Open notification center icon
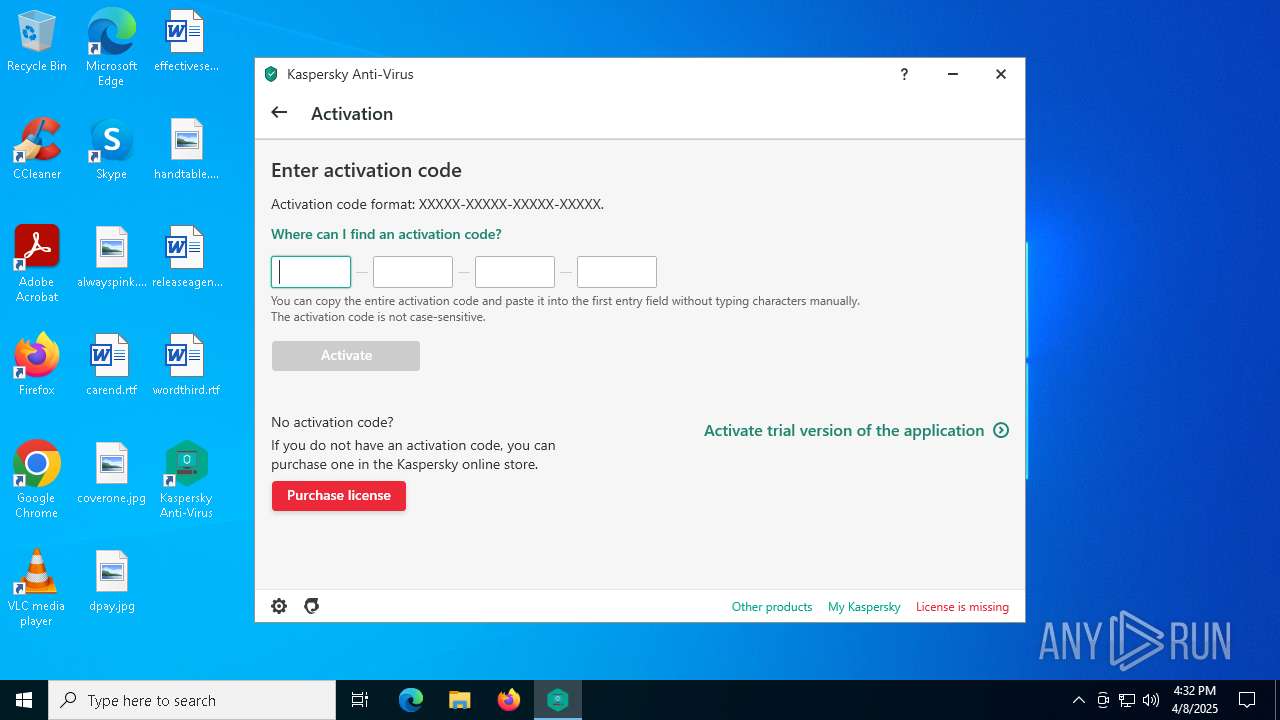This screenshot has height=720, width=1280. point(1247,700)
